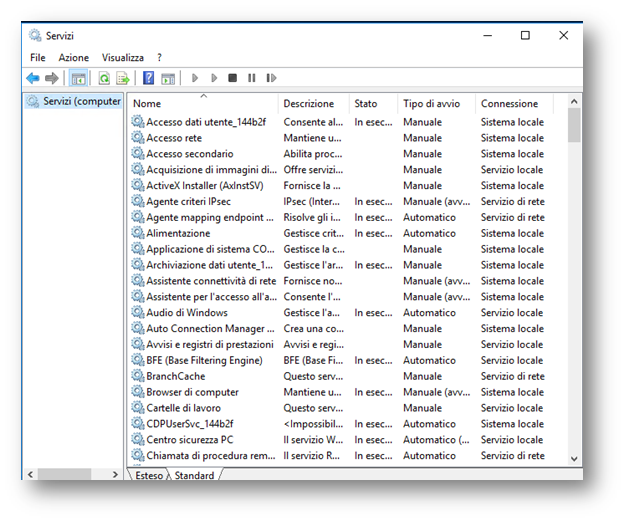625x522 pixels.
Task: Click gear icon of Cartelle di lavoro
Action: (138, 408)
